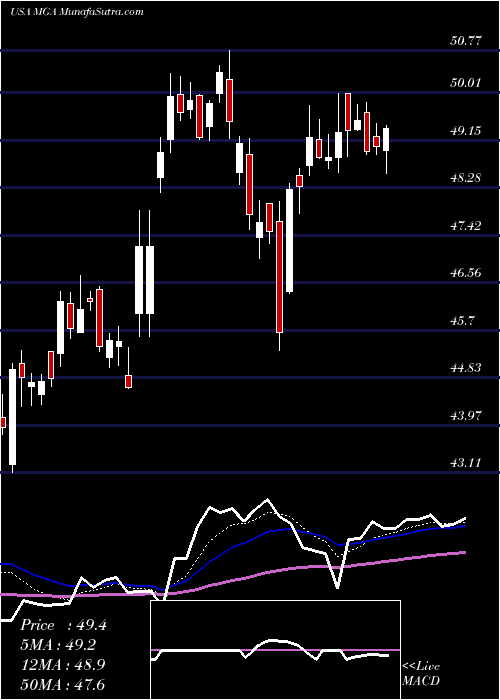Click the 50MA : 47.6 value
Viewport: 500px width, 700px height.
[63, 684]
